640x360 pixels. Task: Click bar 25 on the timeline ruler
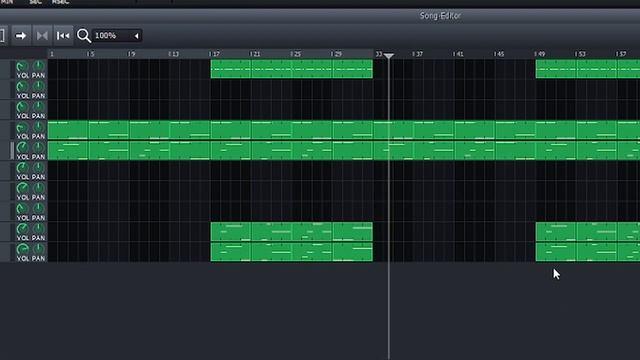296,54
